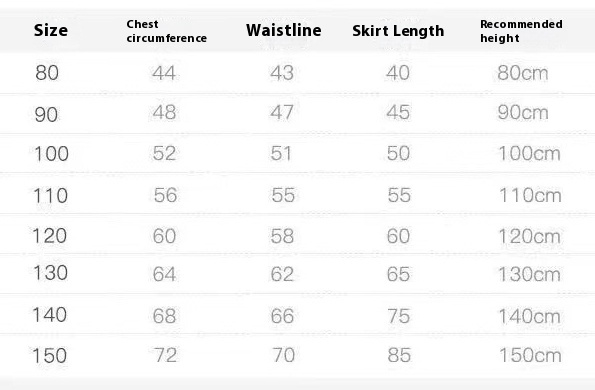The width and height of the screenshot is (595, 390).
Task: Select chest circumference value 72
Action: coord(165,355)
